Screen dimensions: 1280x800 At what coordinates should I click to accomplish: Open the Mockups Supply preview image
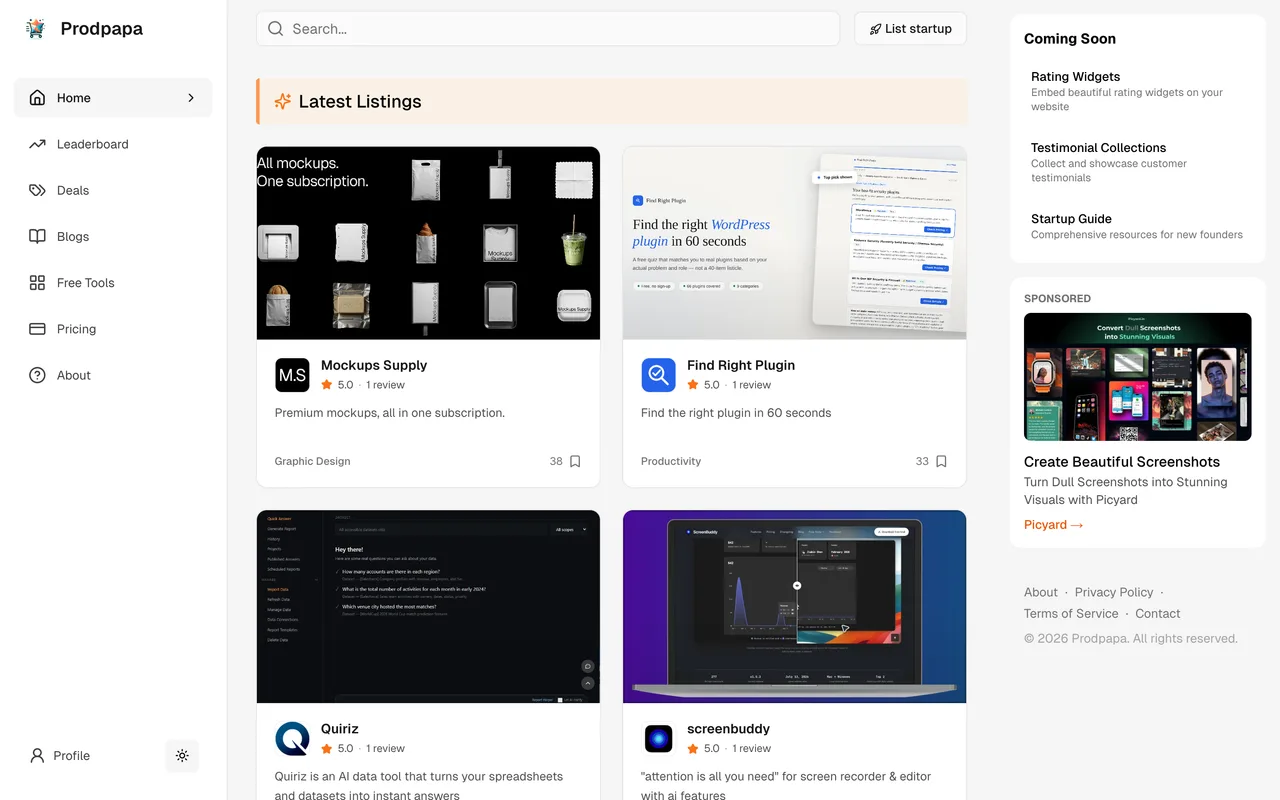pyautogui.click(x=428, y=243)
